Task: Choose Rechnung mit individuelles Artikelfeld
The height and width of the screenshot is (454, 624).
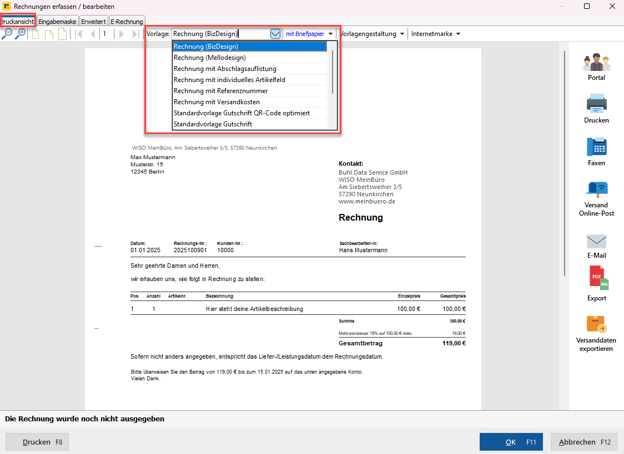Action: (x=250, y=80)
